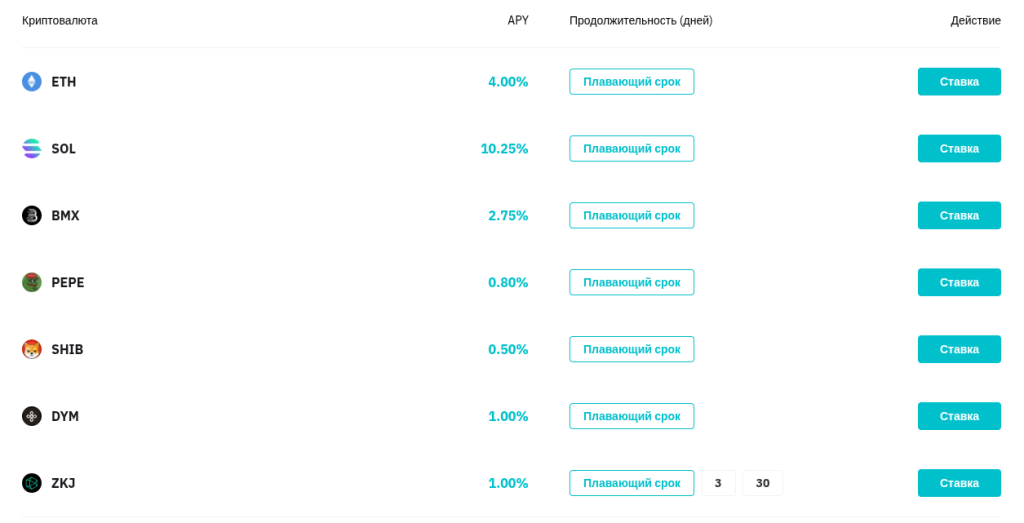
Task: Click the APY column header
Action: click(517, 21)
